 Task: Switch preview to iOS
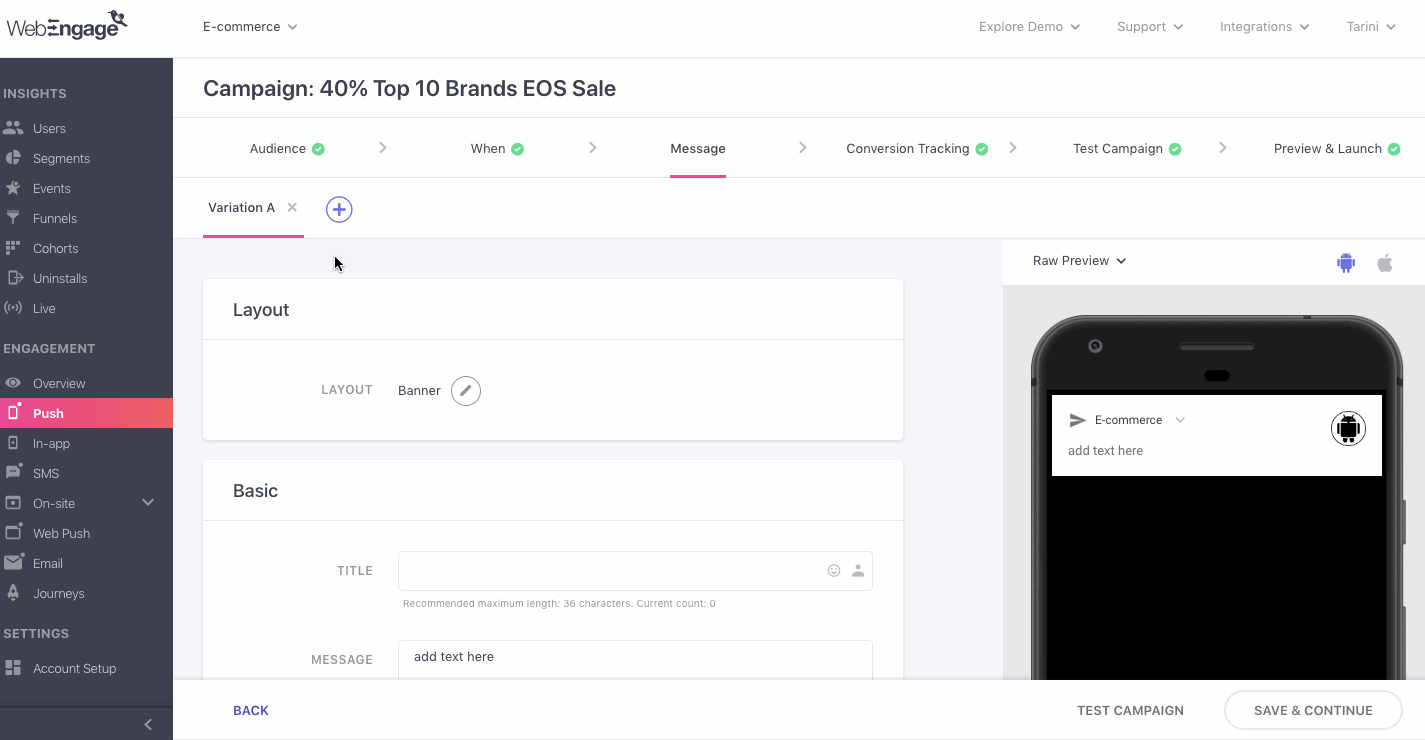click(1385, 263)
